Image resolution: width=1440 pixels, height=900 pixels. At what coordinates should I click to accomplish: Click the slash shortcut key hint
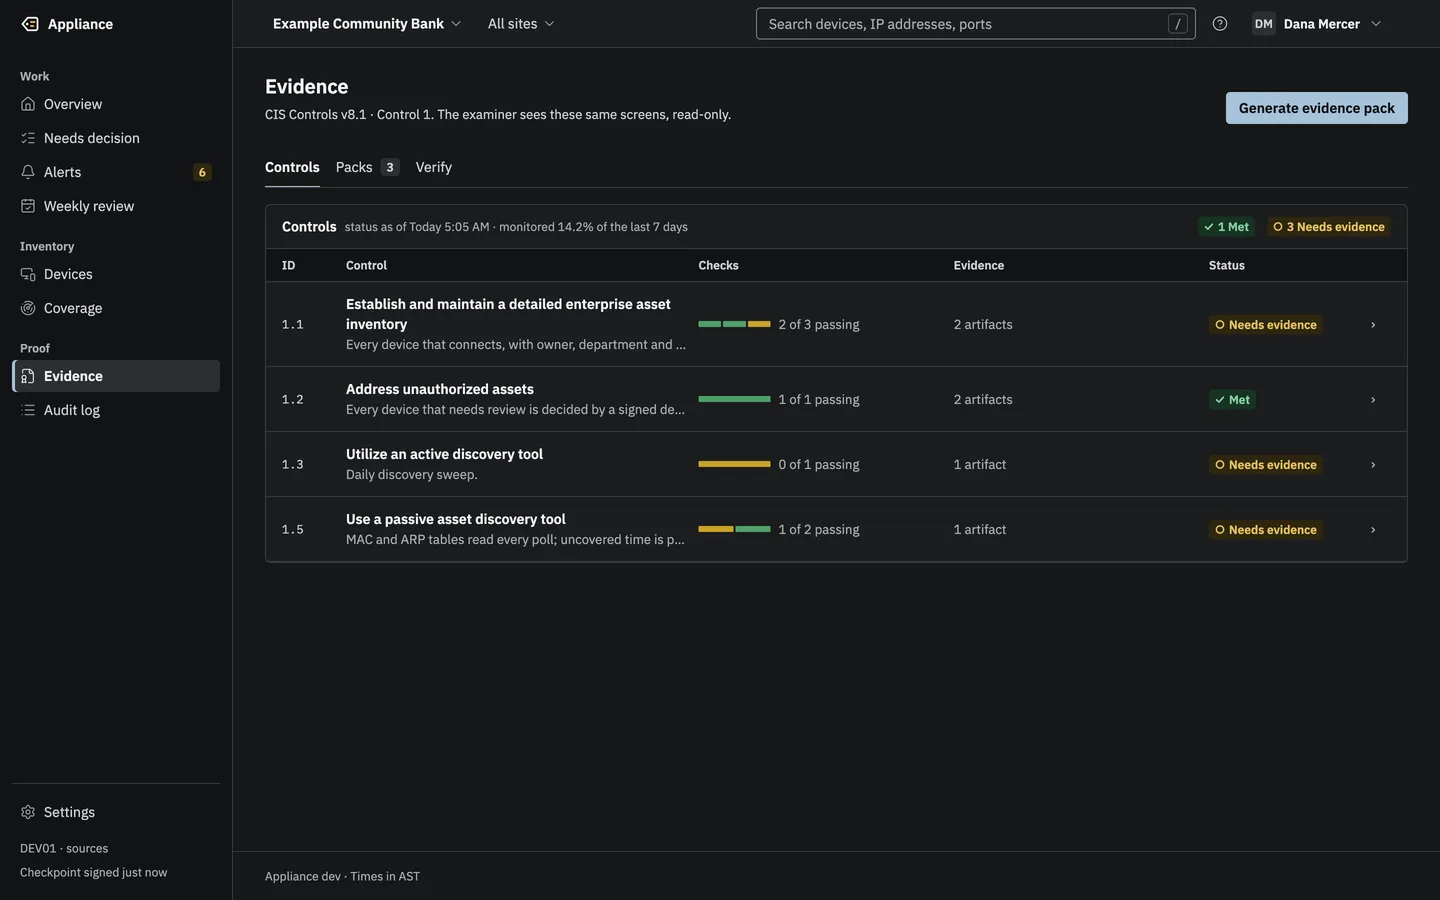coord(1177,24)
